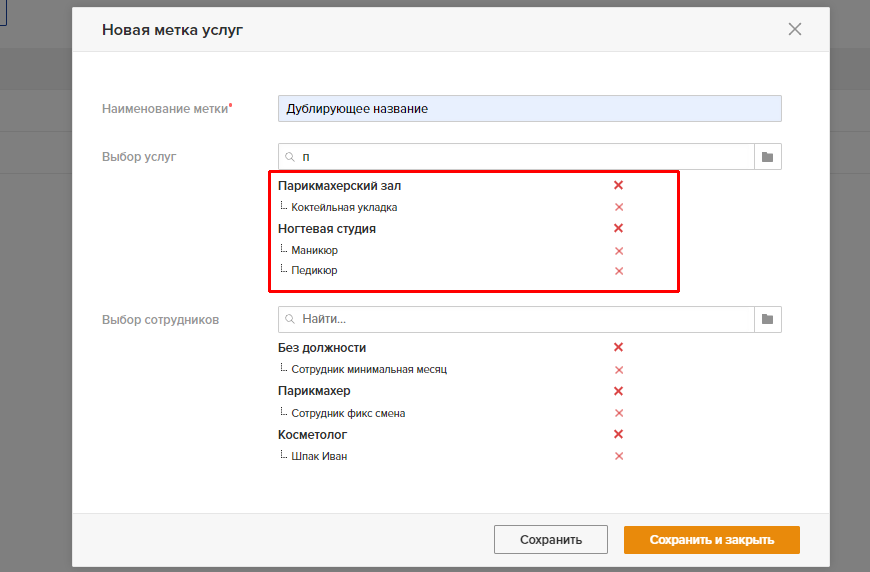
Task: Select the Косметолог tree group
Action: click(312, 434)
